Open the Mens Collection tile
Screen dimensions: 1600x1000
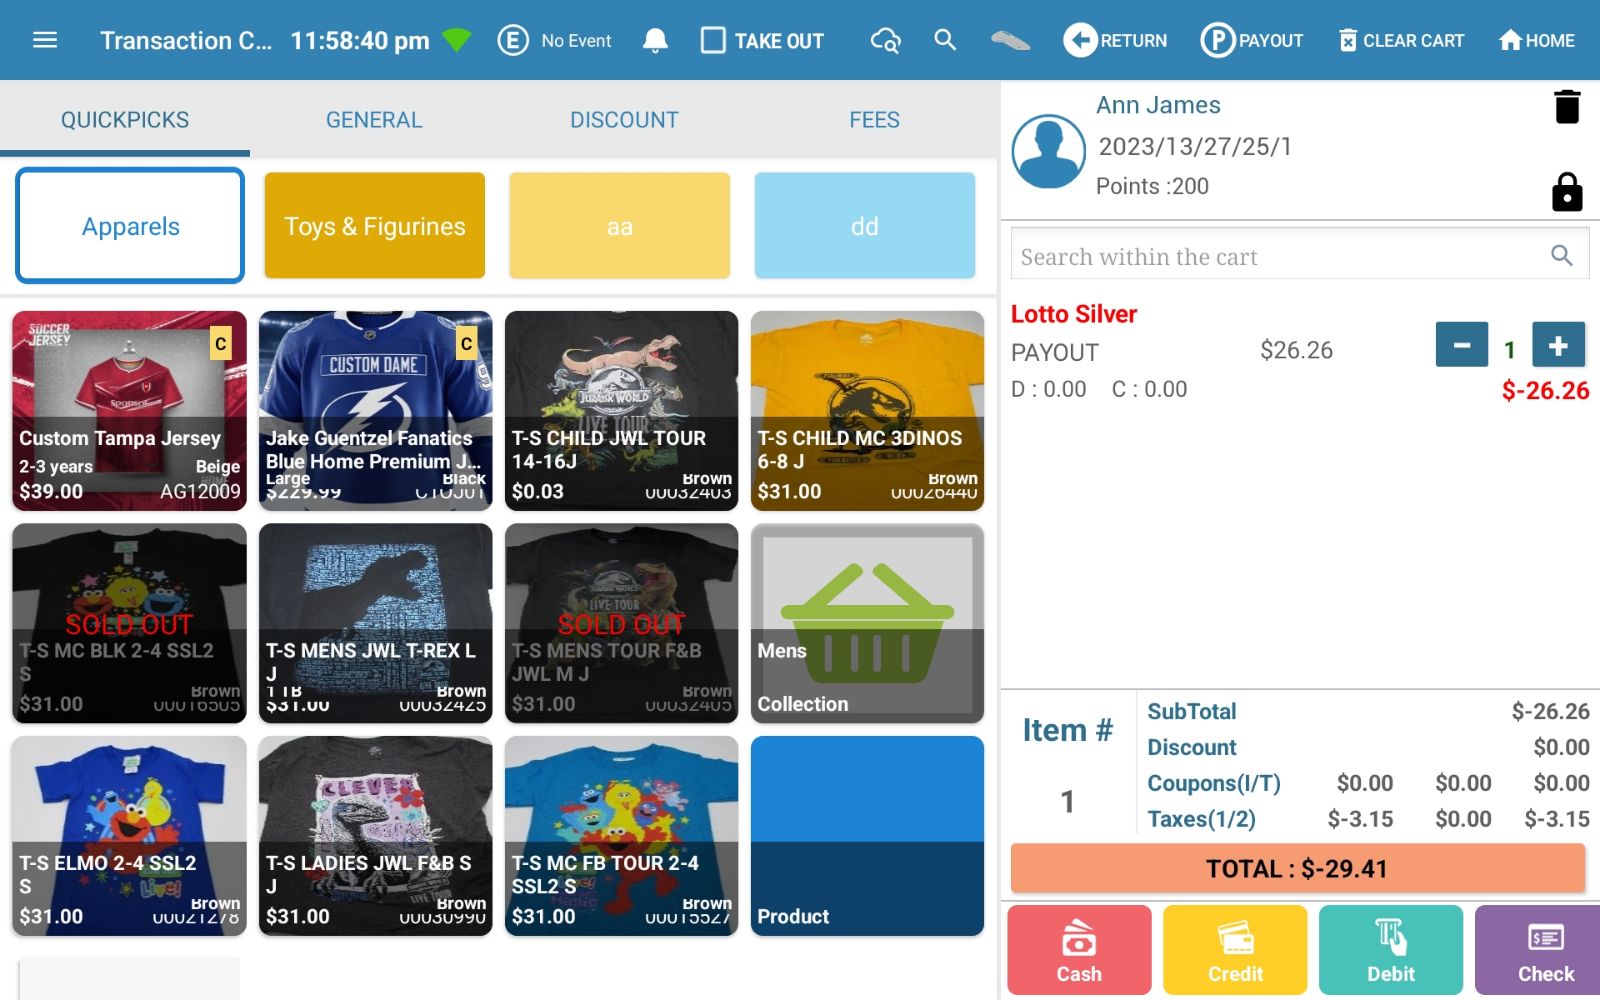coord(867,623)
